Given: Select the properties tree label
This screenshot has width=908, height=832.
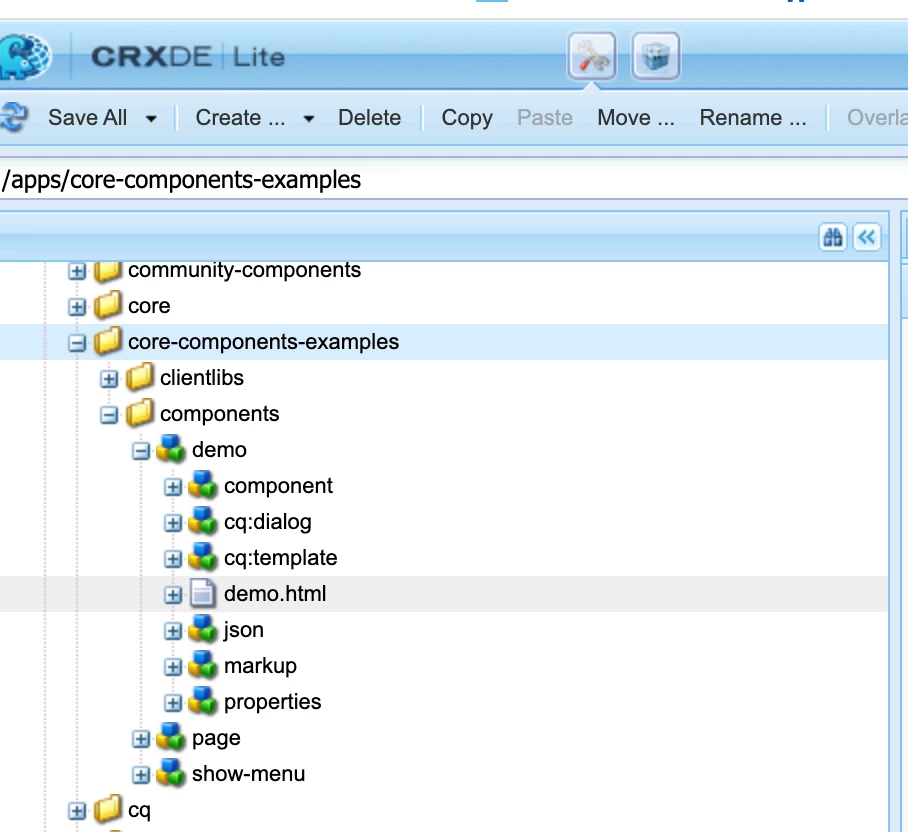Looking at the screenshot, I should click(272, 702).
